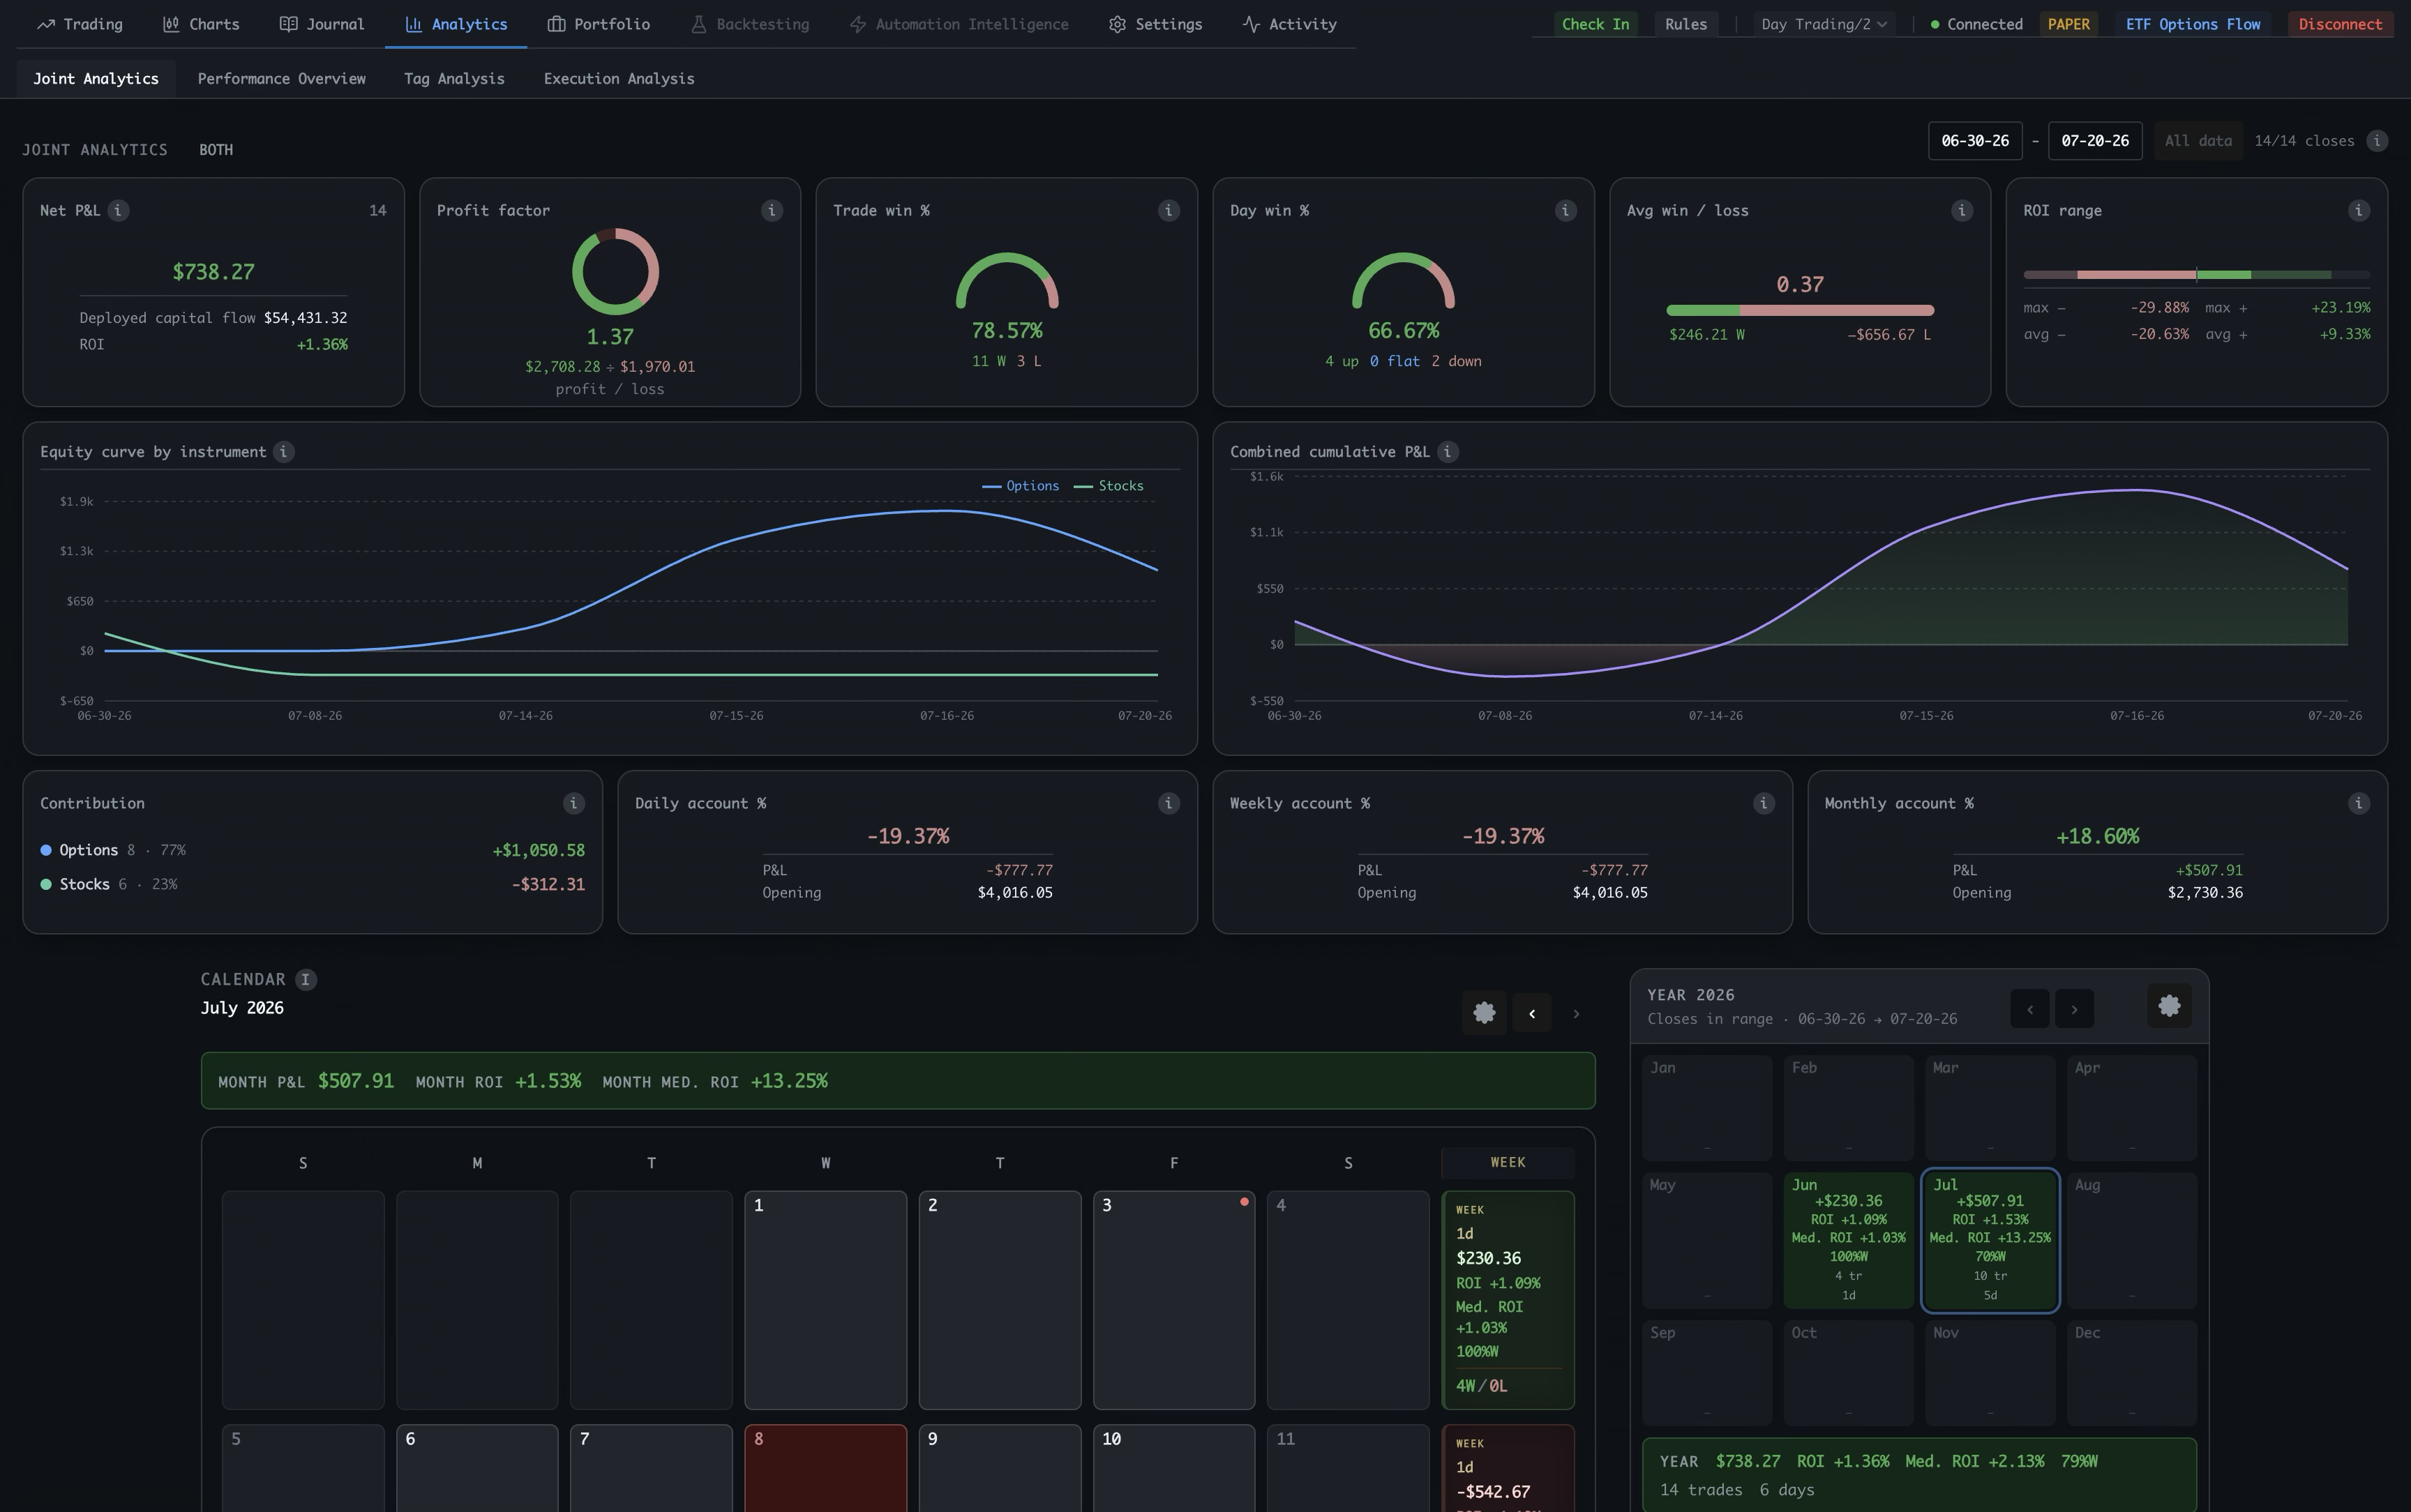Edit the end date 07-20-26 field
The width and height of the screenshot is (2411, 1512).
click(2095, 141)
